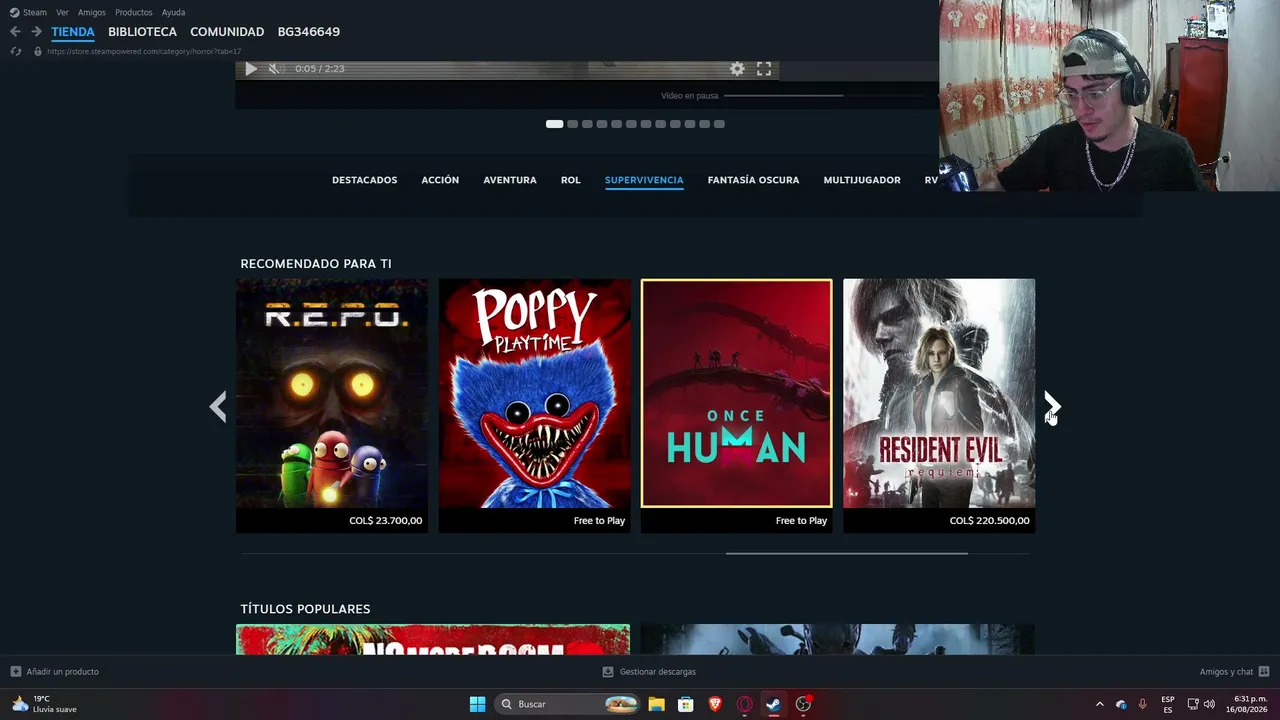
Task: Select the ROL category tab
Action: click(571, 180)
